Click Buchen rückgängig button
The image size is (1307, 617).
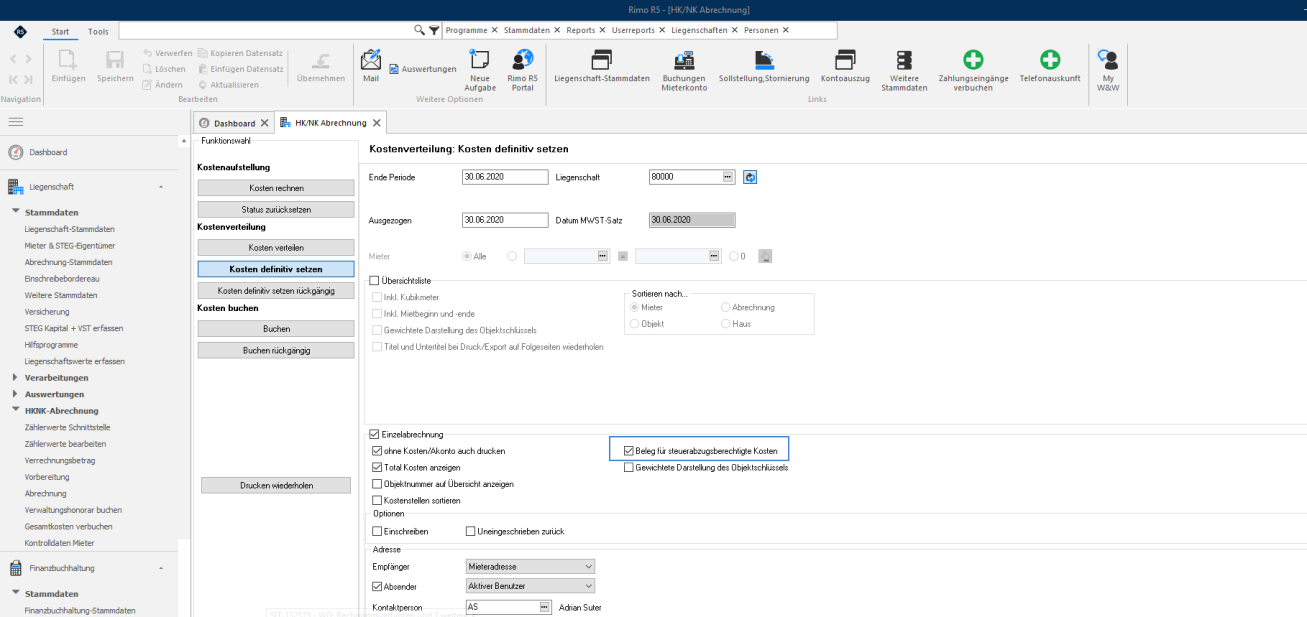(276, 350)
